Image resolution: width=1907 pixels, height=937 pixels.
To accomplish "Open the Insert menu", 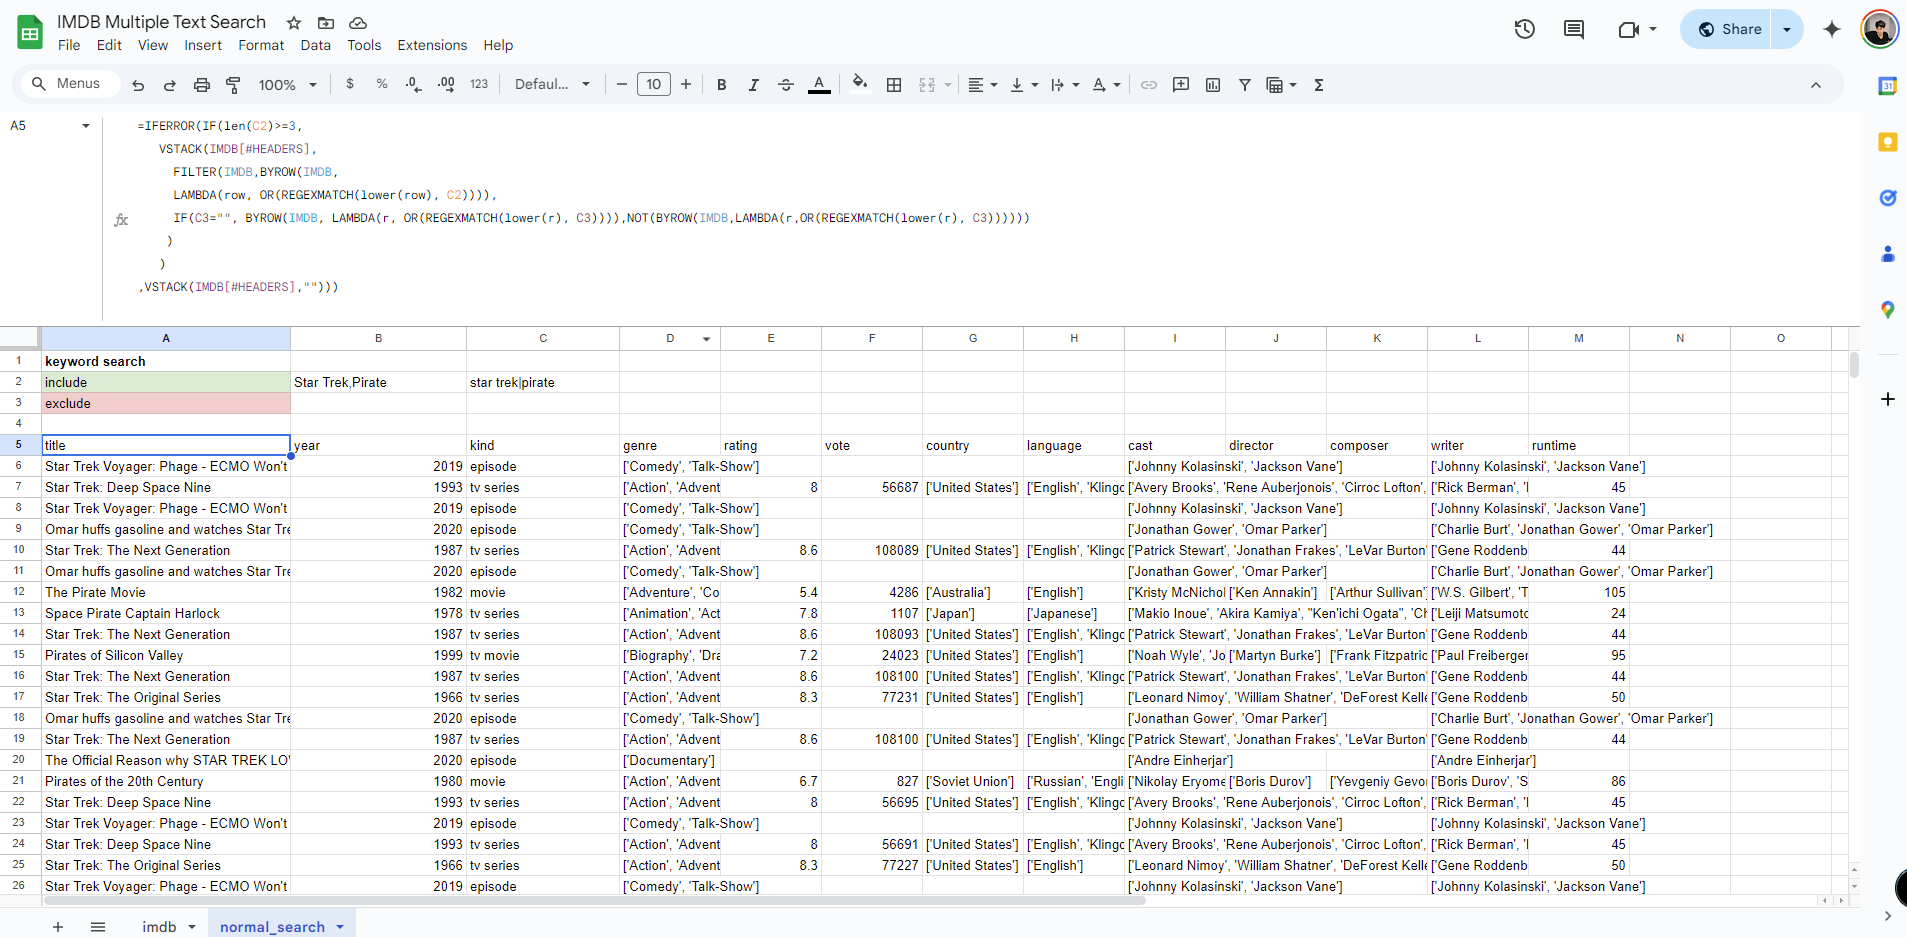I will click(203, 45).
